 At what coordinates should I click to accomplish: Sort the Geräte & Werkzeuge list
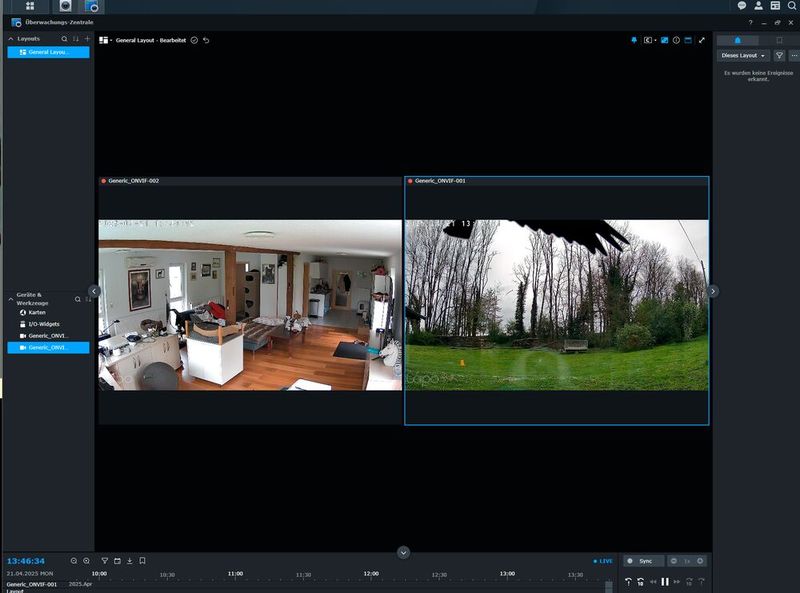click(x=88, y=299)
